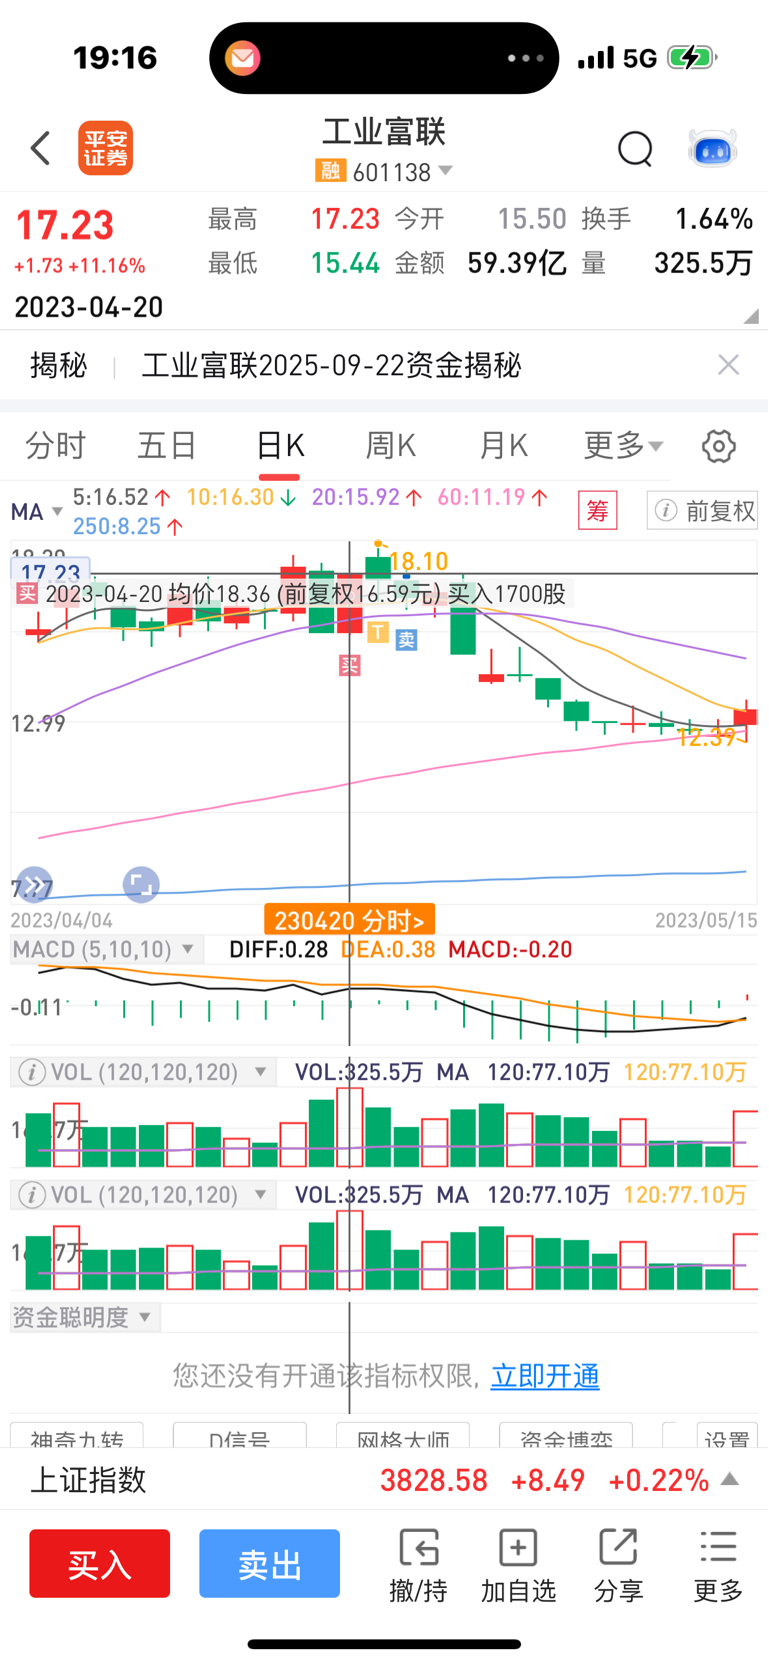769x1665 pixels.
Task: Open 撤/持 orders icon
Action: pos(418,1566)
